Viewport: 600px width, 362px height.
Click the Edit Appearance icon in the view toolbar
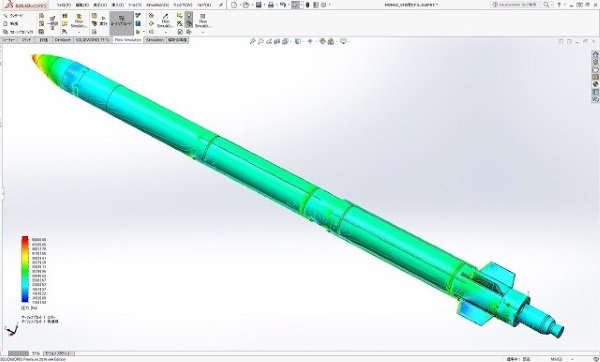click(322, 41)
